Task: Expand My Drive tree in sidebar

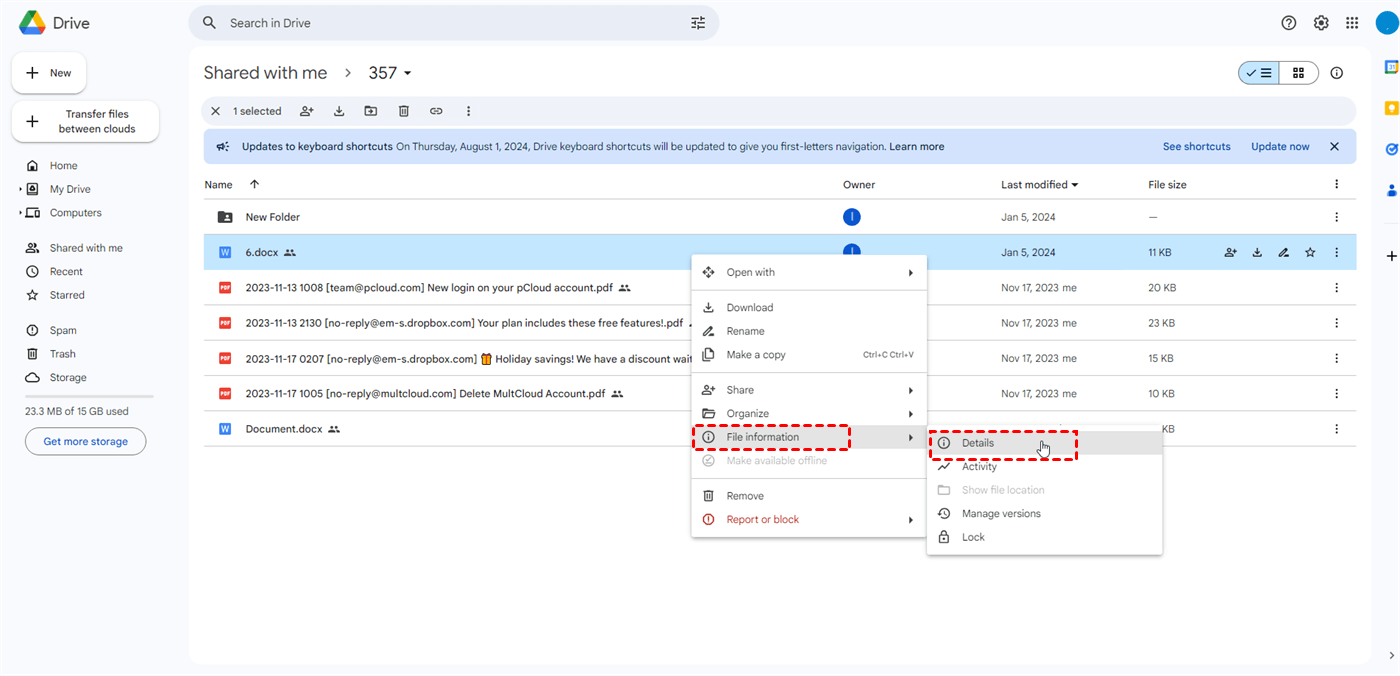Action: [20, 190]
